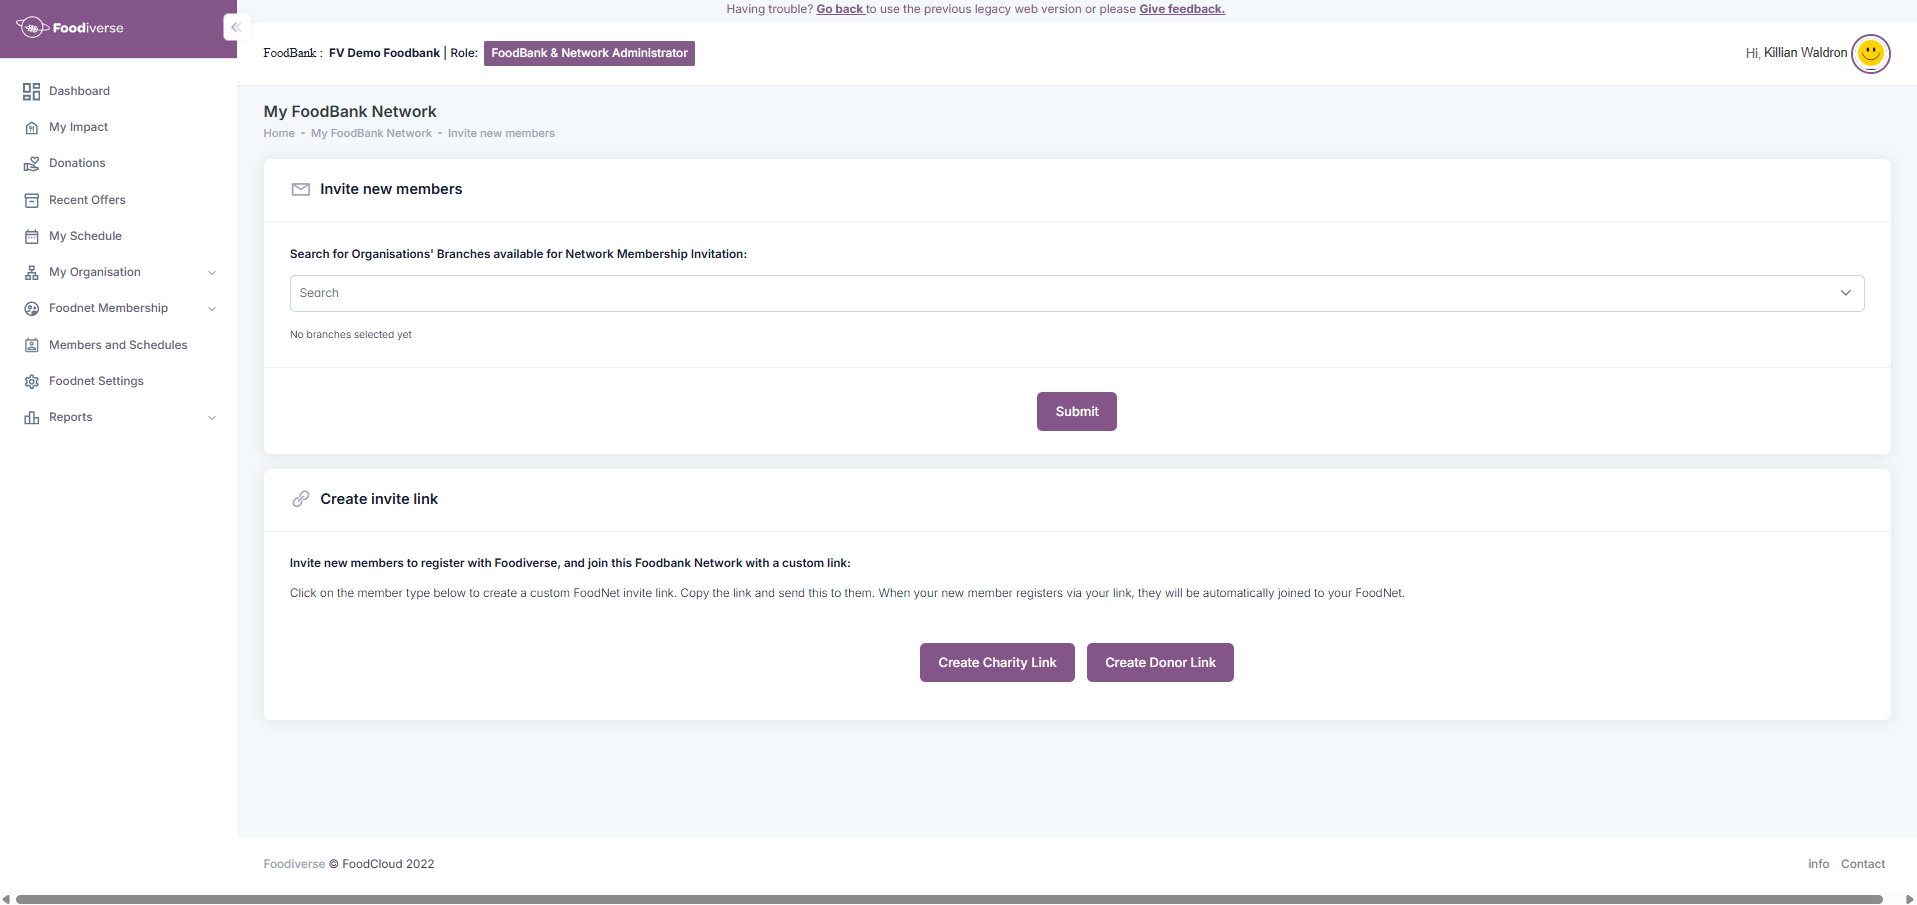Image resolution: width=1917 pixels, height=905 pixels.
Task: Click the Donations hand icon
Action: coord(31,164)
